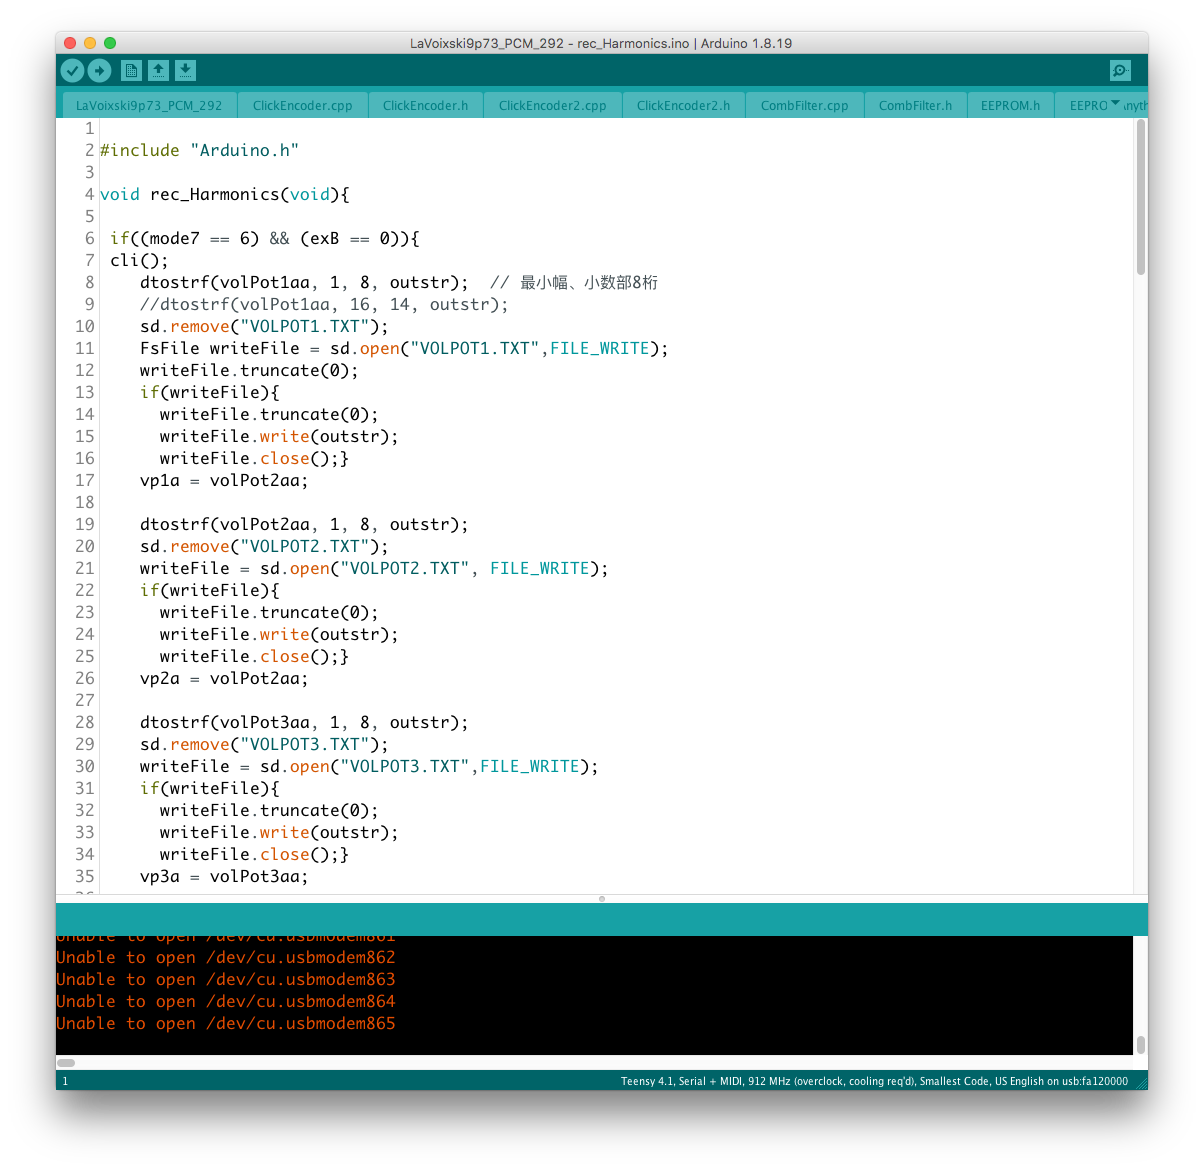
Task: Save sketch with the down-arrow icon
Action: click(185, 70)
